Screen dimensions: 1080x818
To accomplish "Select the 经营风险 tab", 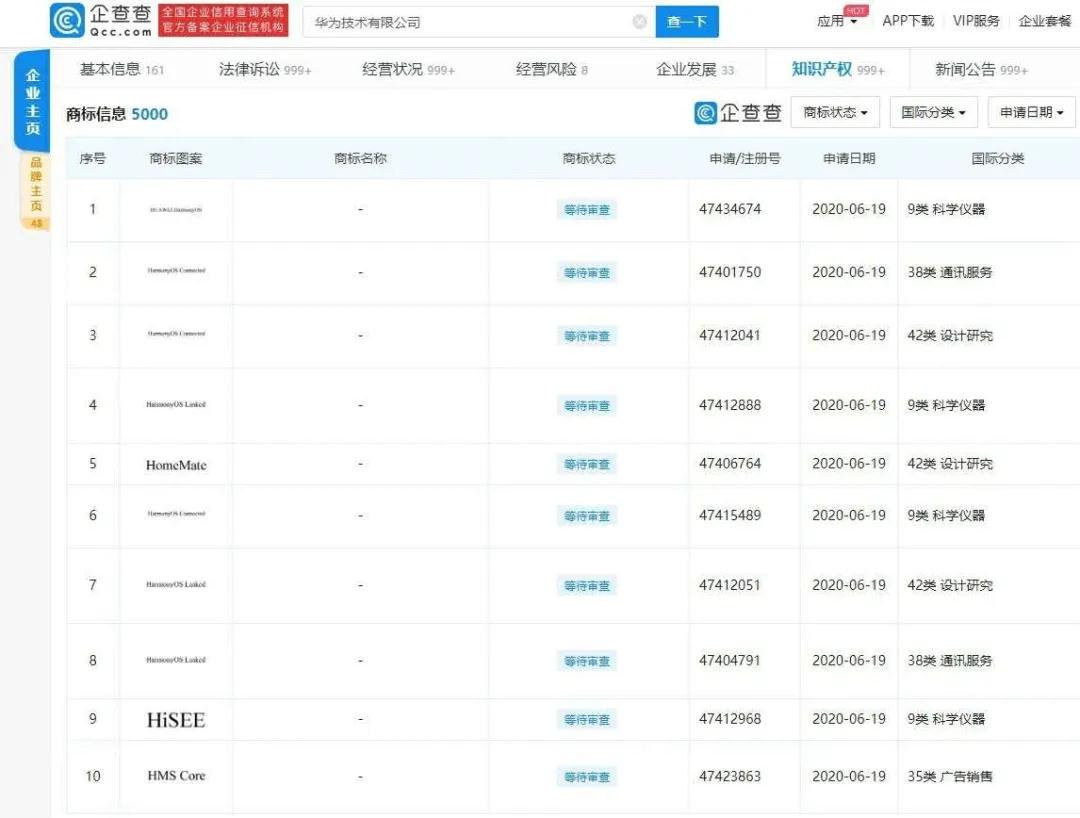I will pos(551,70).
